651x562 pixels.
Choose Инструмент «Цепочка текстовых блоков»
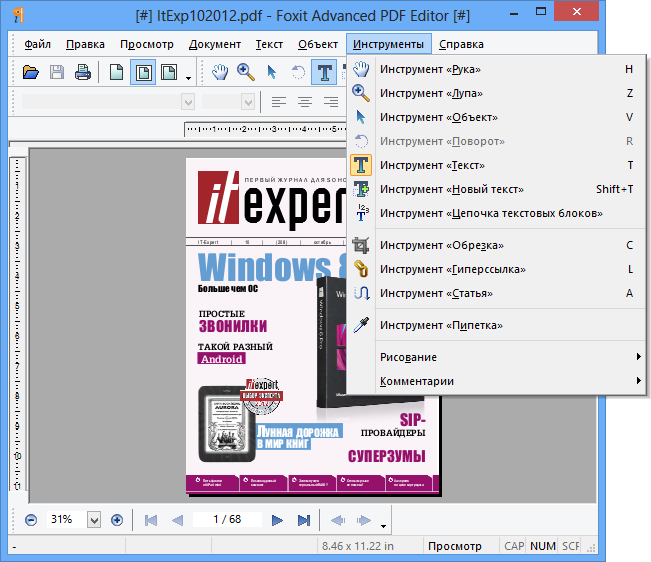[x=497, y=213]
